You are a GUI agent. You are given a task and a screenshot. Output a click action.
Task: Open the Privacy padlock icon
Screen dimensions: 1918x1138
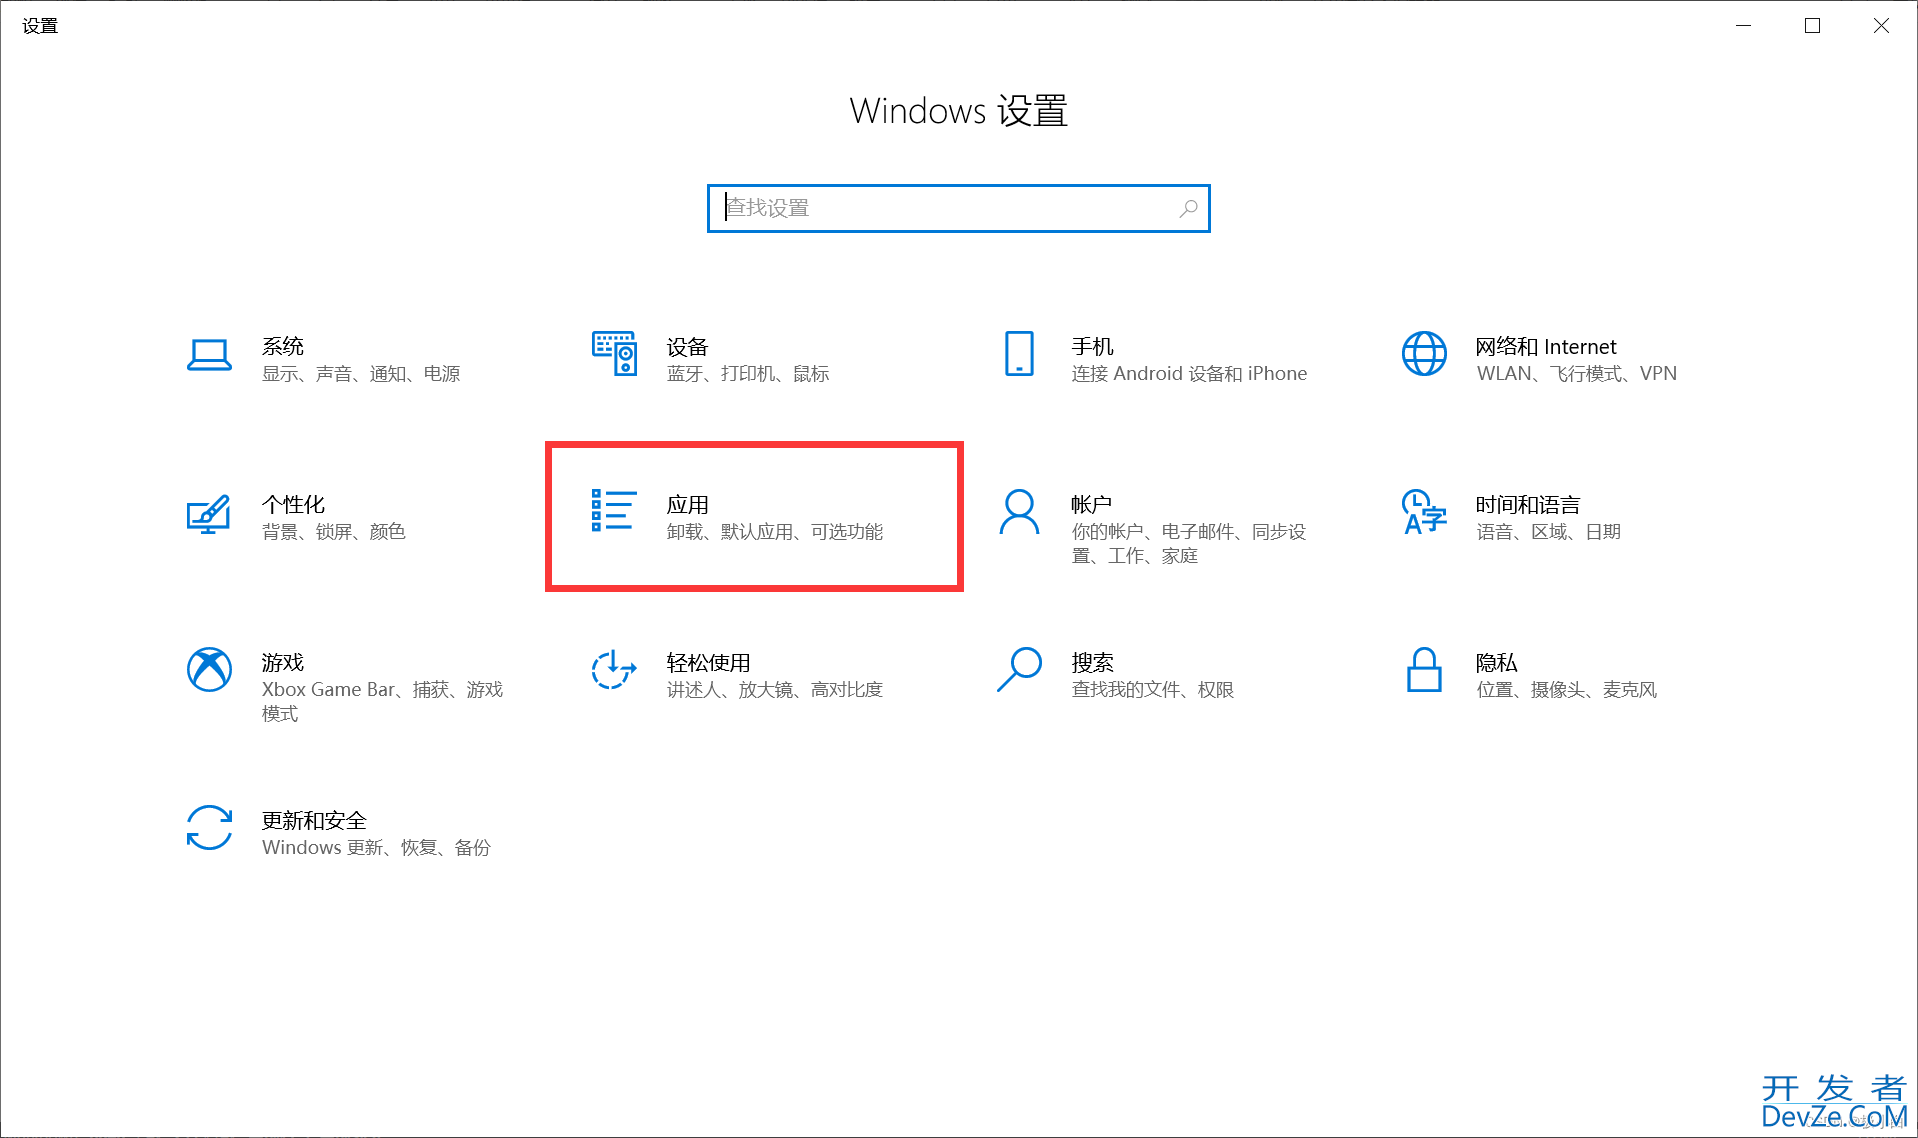[x=1424, y=670]
